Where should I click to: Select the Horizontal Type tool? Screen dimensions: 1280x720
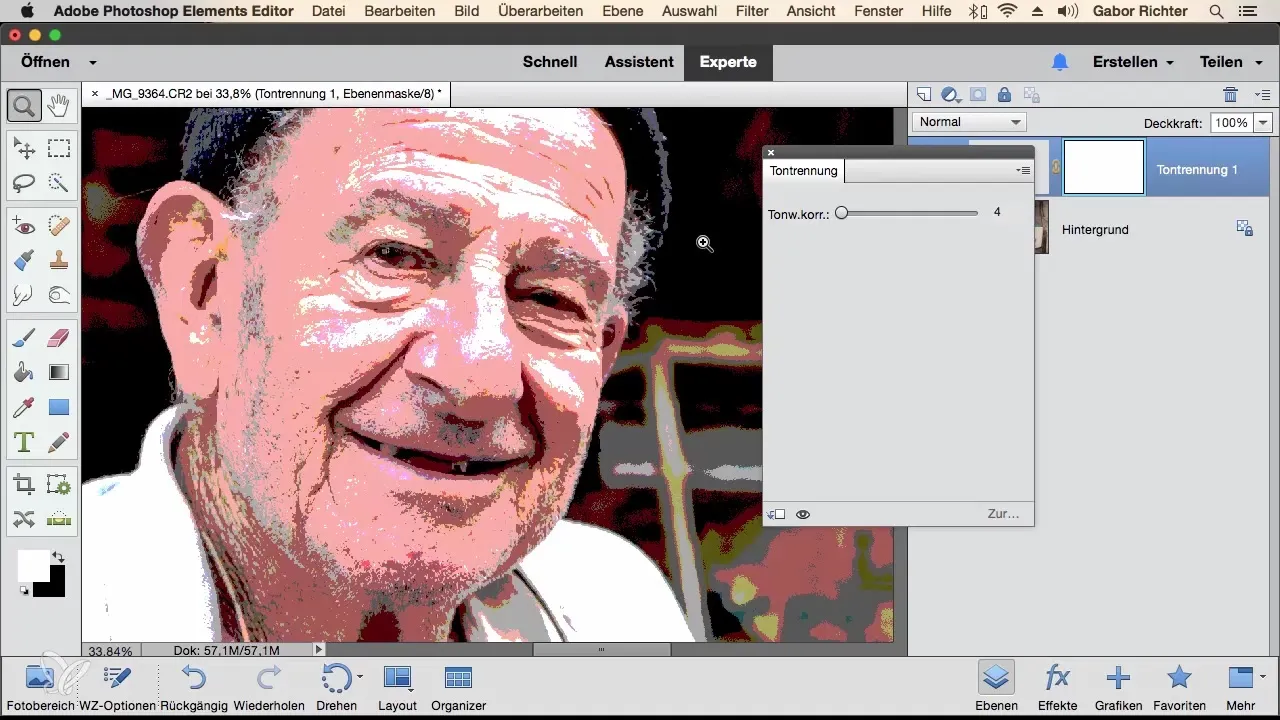24,441
